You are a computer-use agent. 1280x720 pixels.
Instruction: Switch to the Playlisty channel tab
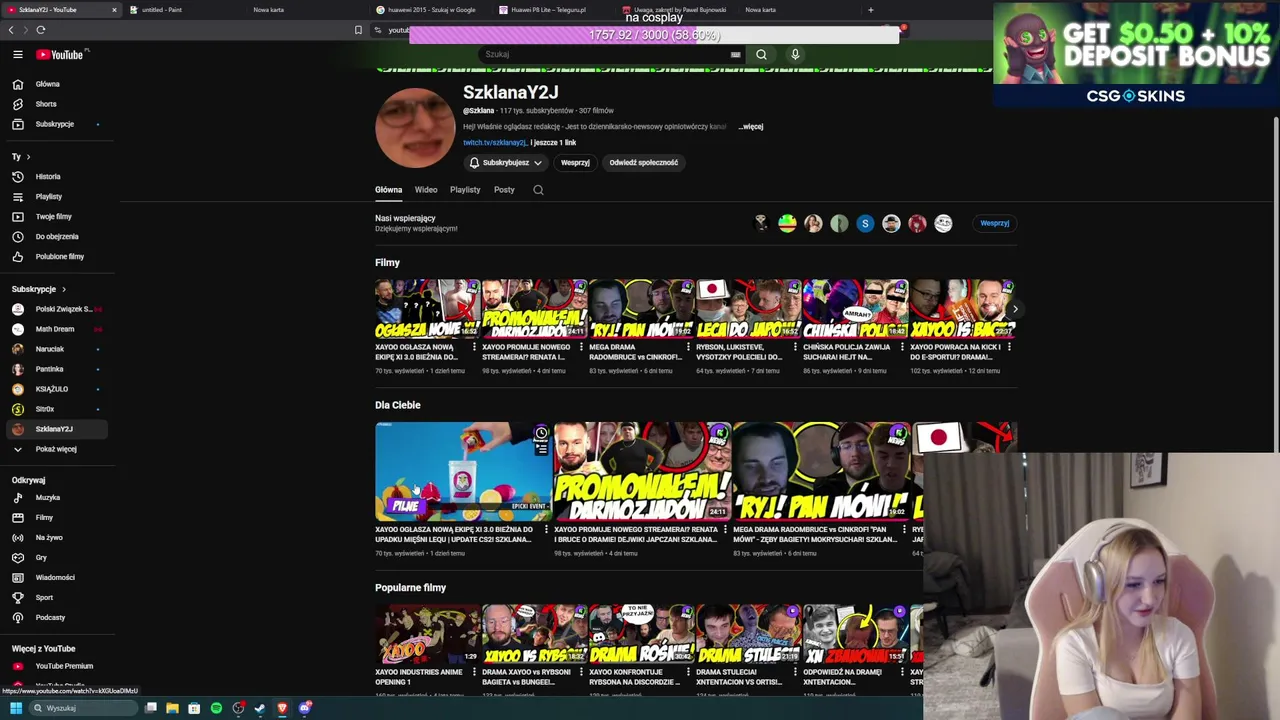(x=465, y=190)
